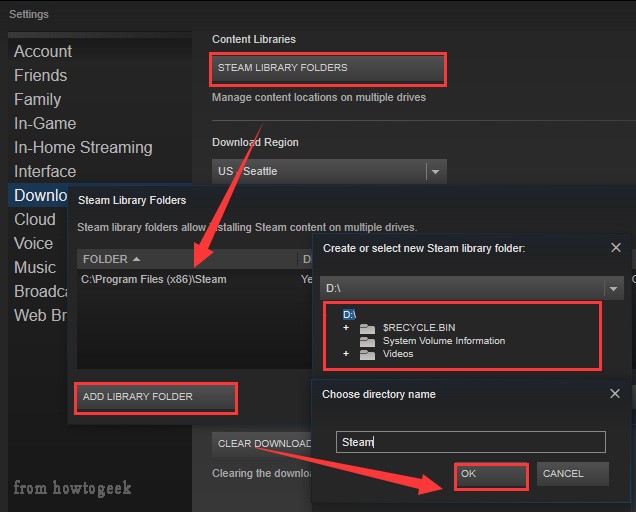This screenshot has width=636, height=512.
Task: Click the Steam Library Folders button
Action: point(328,69)
